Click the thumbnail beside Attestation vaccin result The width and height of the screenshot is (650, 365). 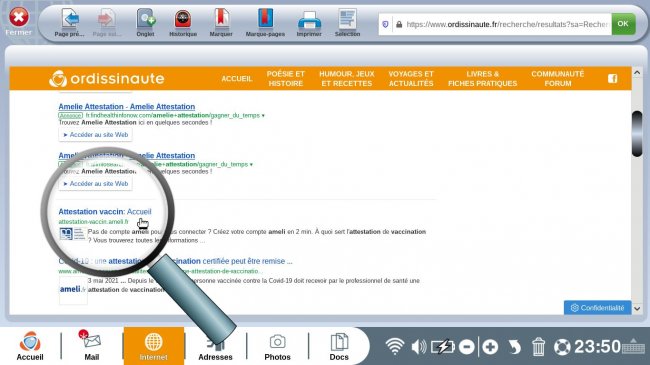tap(72, 234)
